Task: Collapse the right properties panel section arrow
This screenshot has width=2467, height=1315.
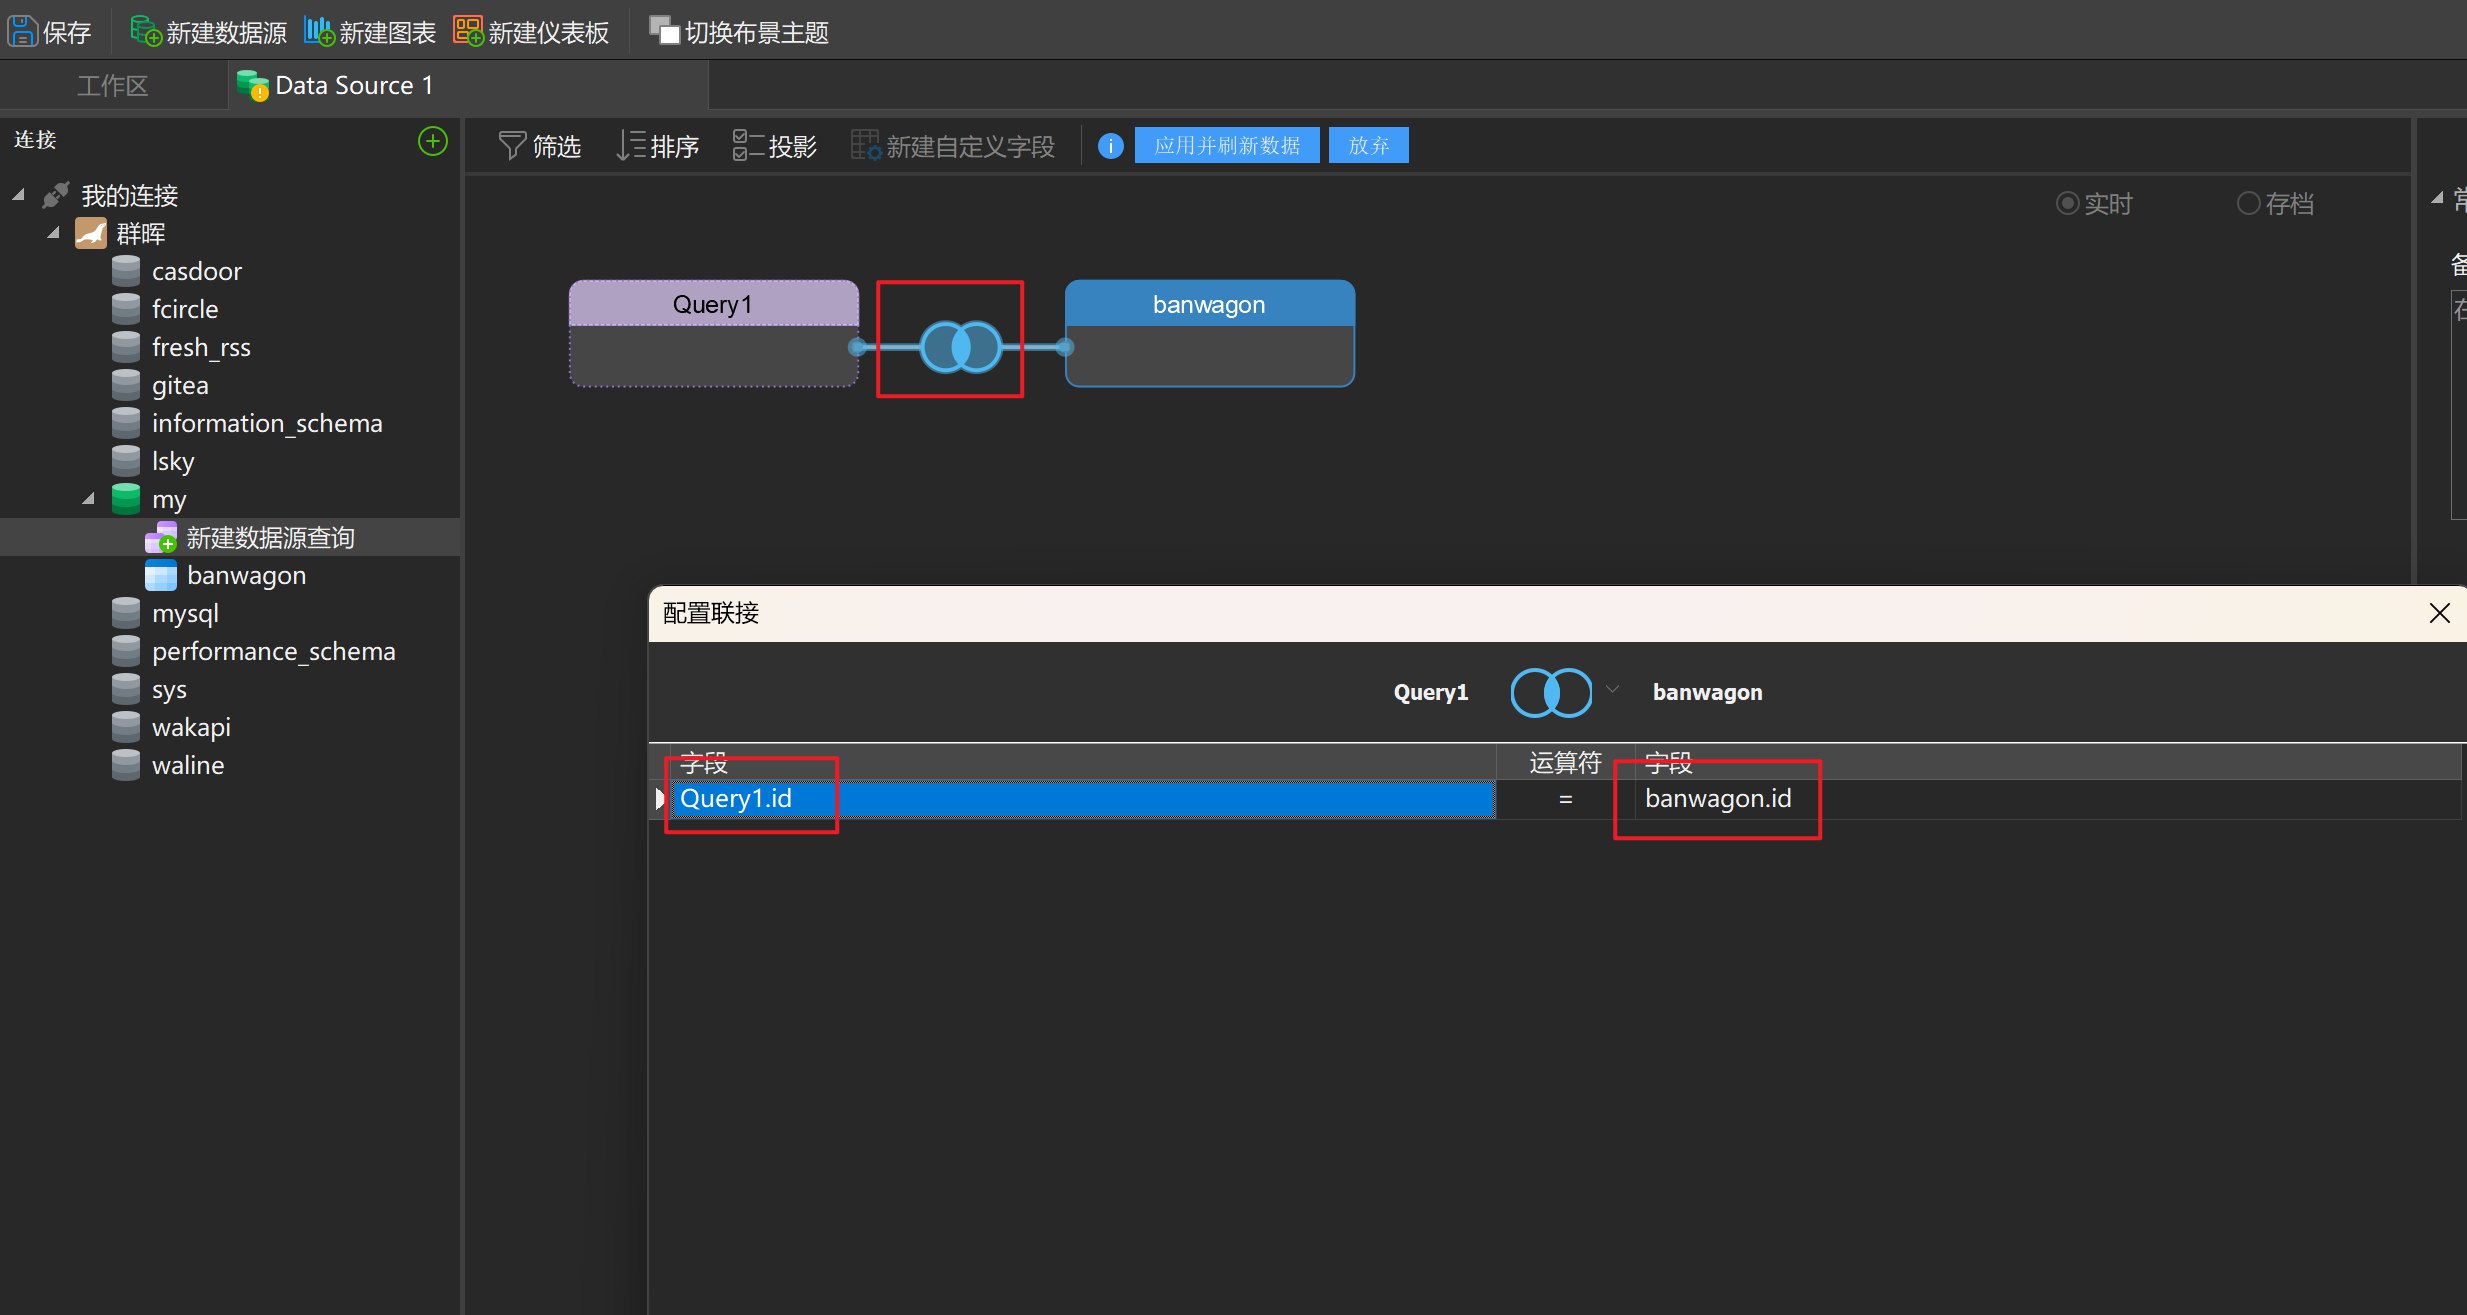Action: tap(2437, 197)
